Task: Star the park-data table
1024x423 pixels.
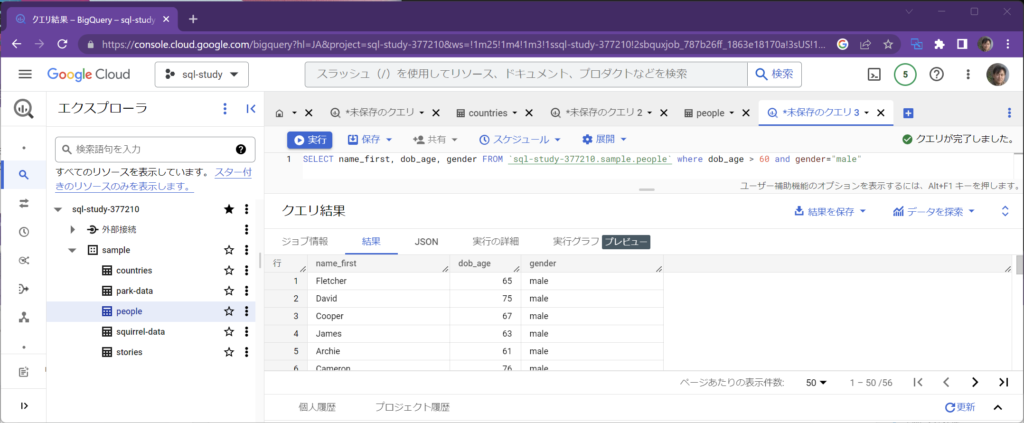Action: (x=229, y=290)
